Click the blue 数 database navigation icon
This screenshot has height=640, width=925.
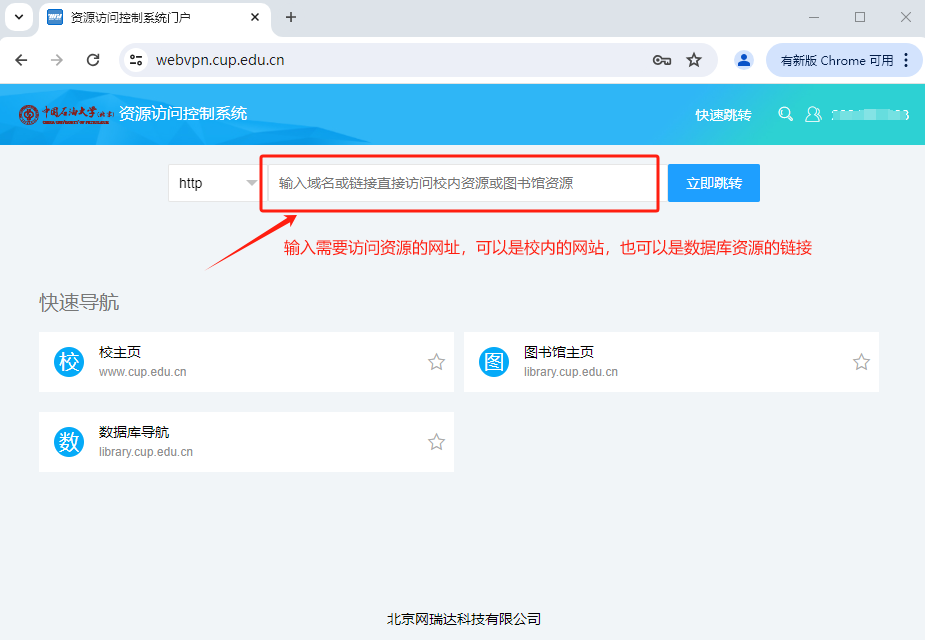coord(69,442)
